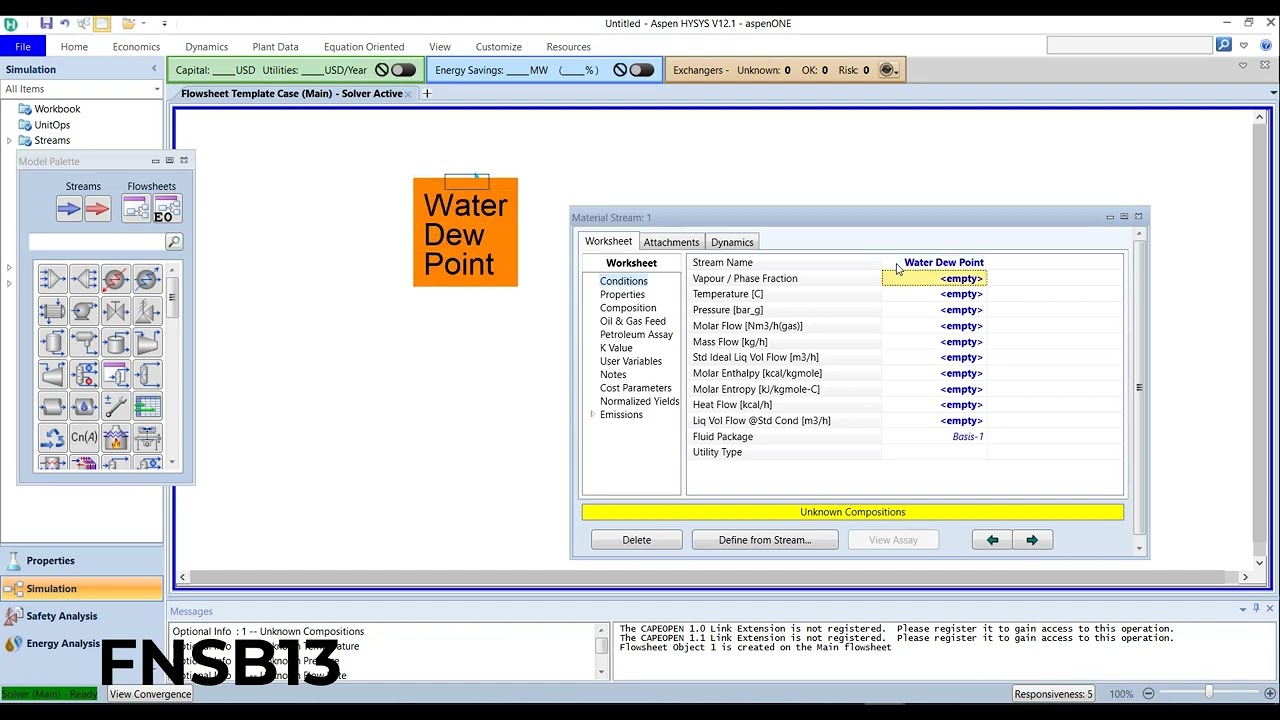The width and height of the screenshot is (1280, 720).
Task: Open the Properties environment
Action: (x=82, y=561)
